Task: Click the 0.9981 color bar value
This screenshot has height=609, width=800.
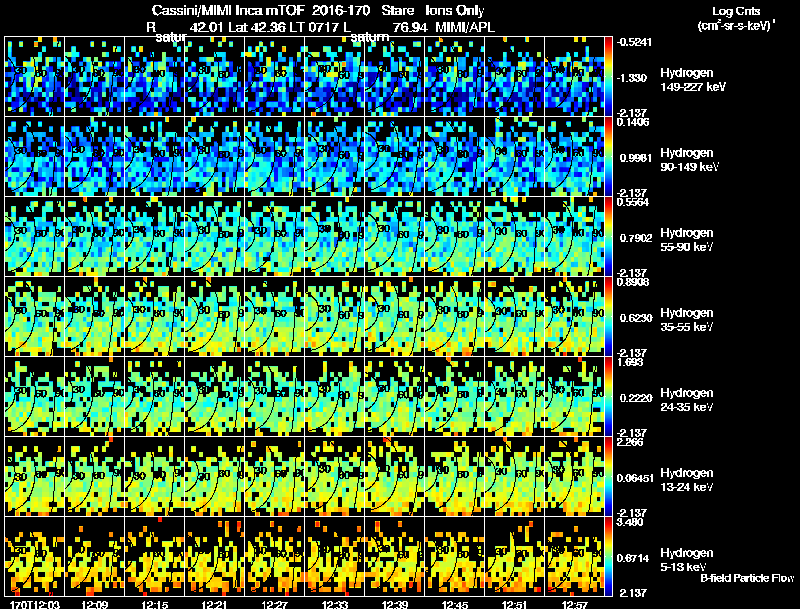Action: click(635, 158)
